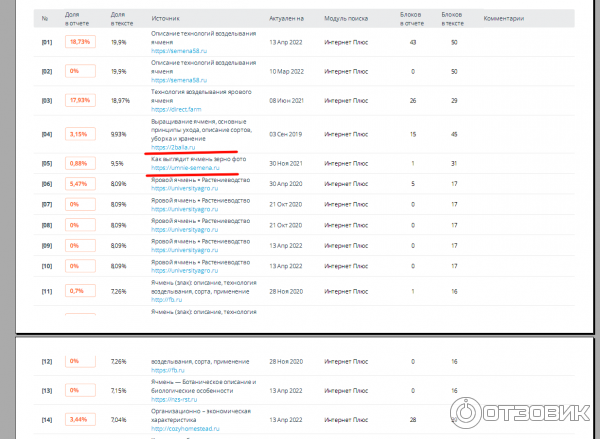Image resolution: width=600 pixels, height=439 pixels.
Task: Click the 3,44% share badge in row 14
Action: point(80,419)
